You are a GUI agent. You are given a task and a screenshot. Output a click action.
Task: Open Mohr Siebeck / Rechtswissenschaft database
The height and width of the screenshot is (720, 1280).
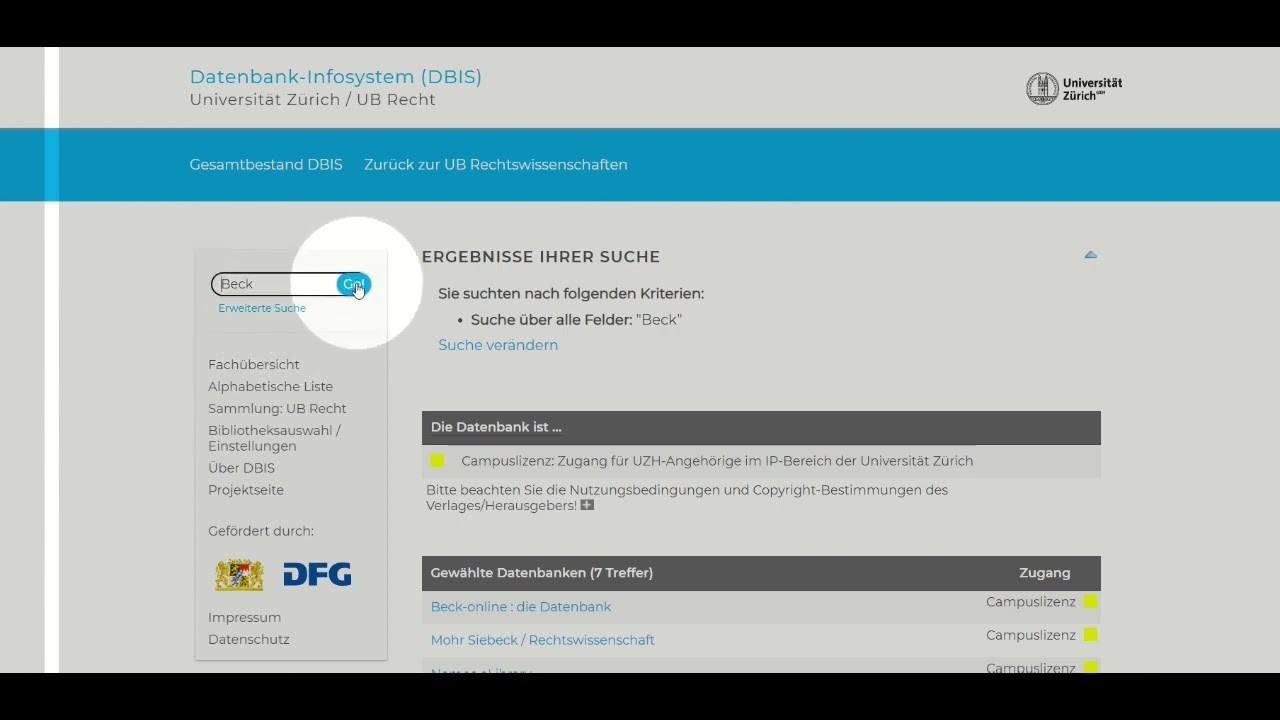542,640
